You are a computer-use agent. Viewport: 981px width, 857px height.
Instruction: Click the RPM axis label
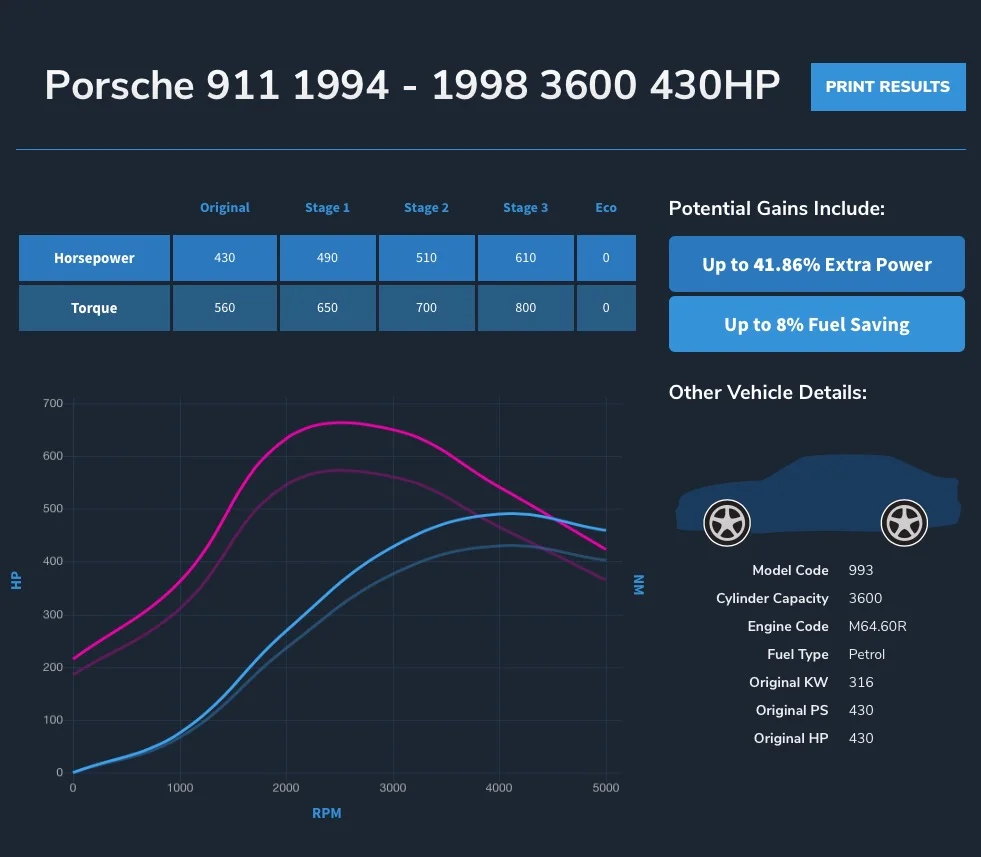click(x=327, y=813)
